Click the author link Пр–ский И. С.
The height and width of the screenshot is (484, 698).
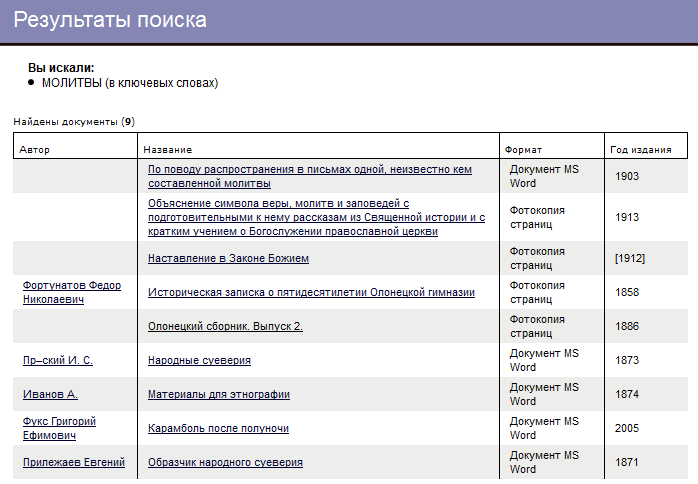[58, 360]
